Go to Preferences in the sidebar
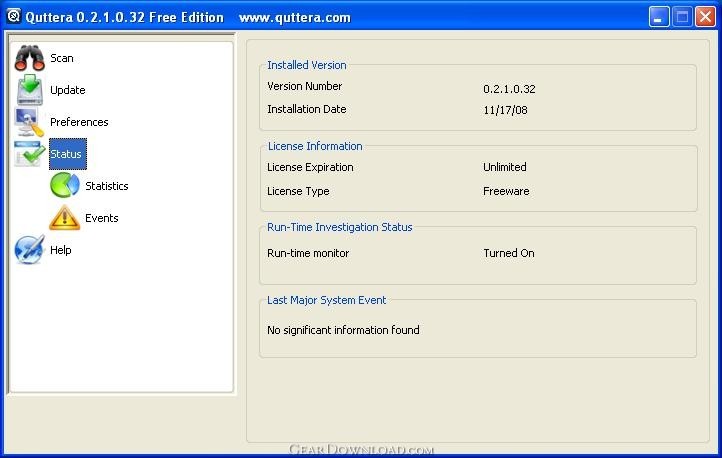This screenshot has height=458, width=722. 79,122
